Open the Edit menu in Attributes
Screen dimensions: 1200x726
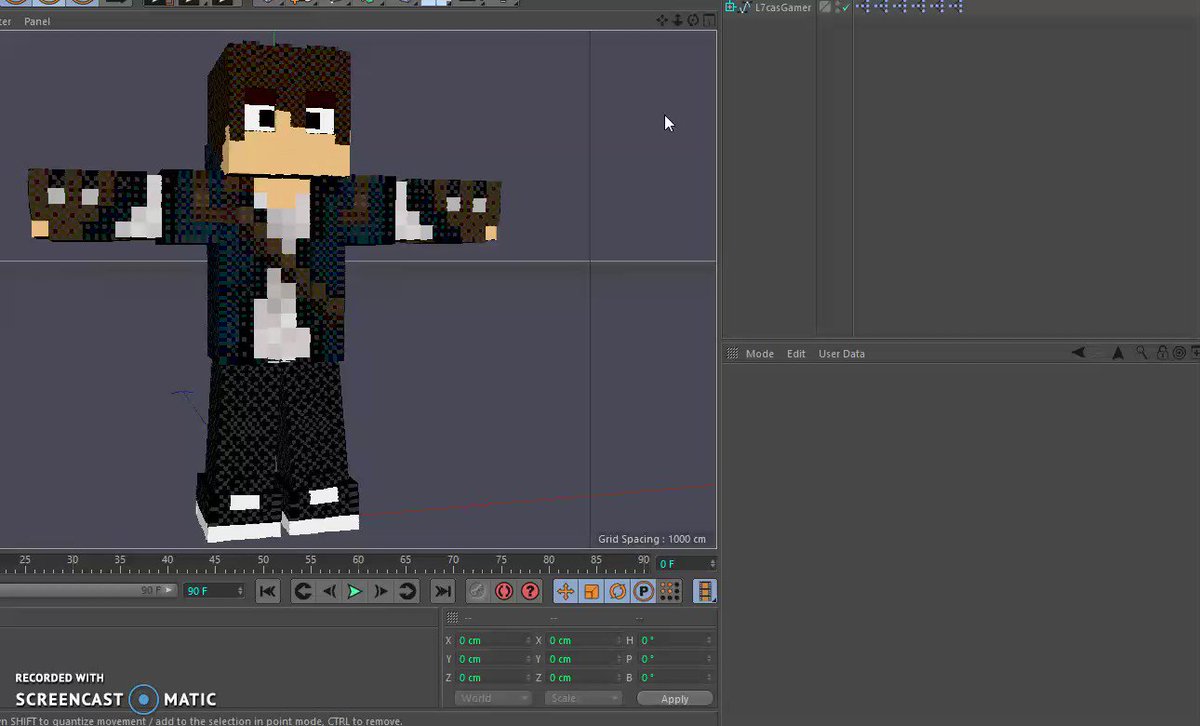coord(796,354)
